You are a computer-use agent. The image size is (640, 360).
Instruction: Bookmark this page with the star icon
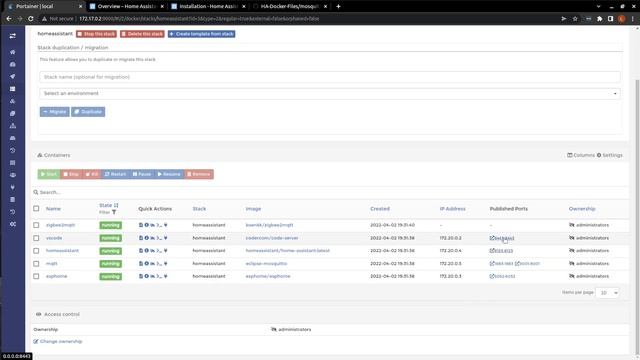tap(575, 19)
